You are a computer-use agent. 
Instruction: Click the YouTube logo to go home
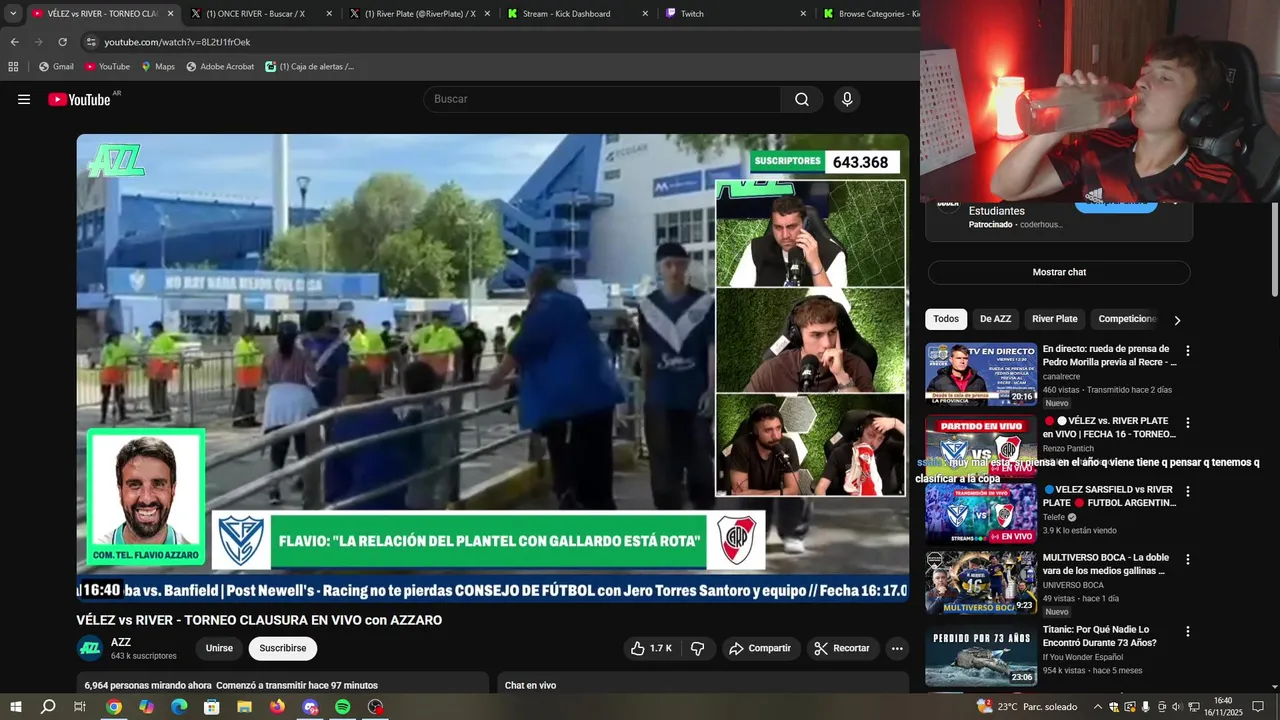coord(79,99)
